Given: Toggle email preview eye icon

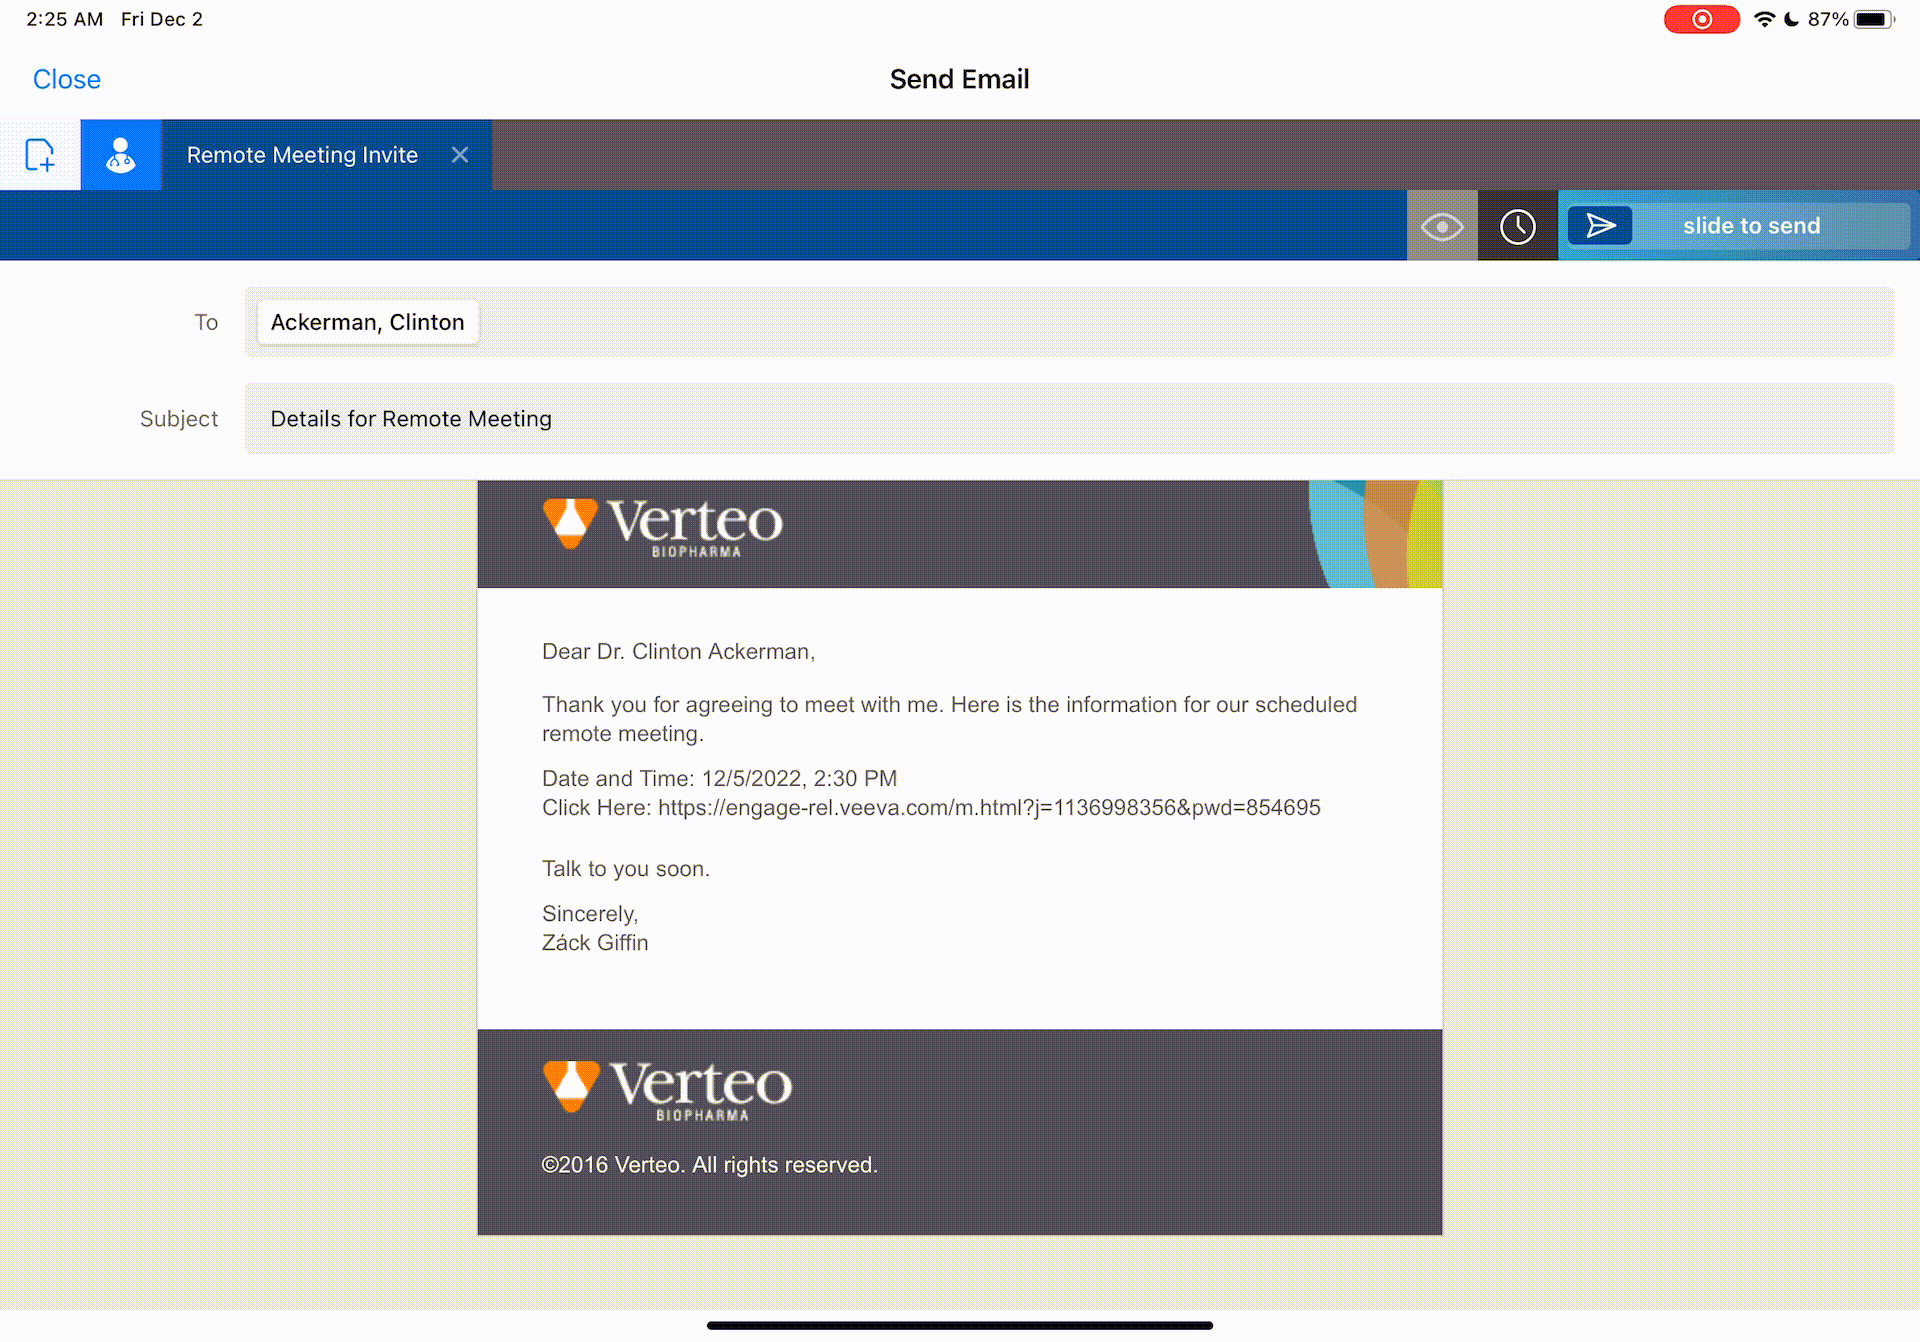Looking at the screenshot, I should [1442, 226].
